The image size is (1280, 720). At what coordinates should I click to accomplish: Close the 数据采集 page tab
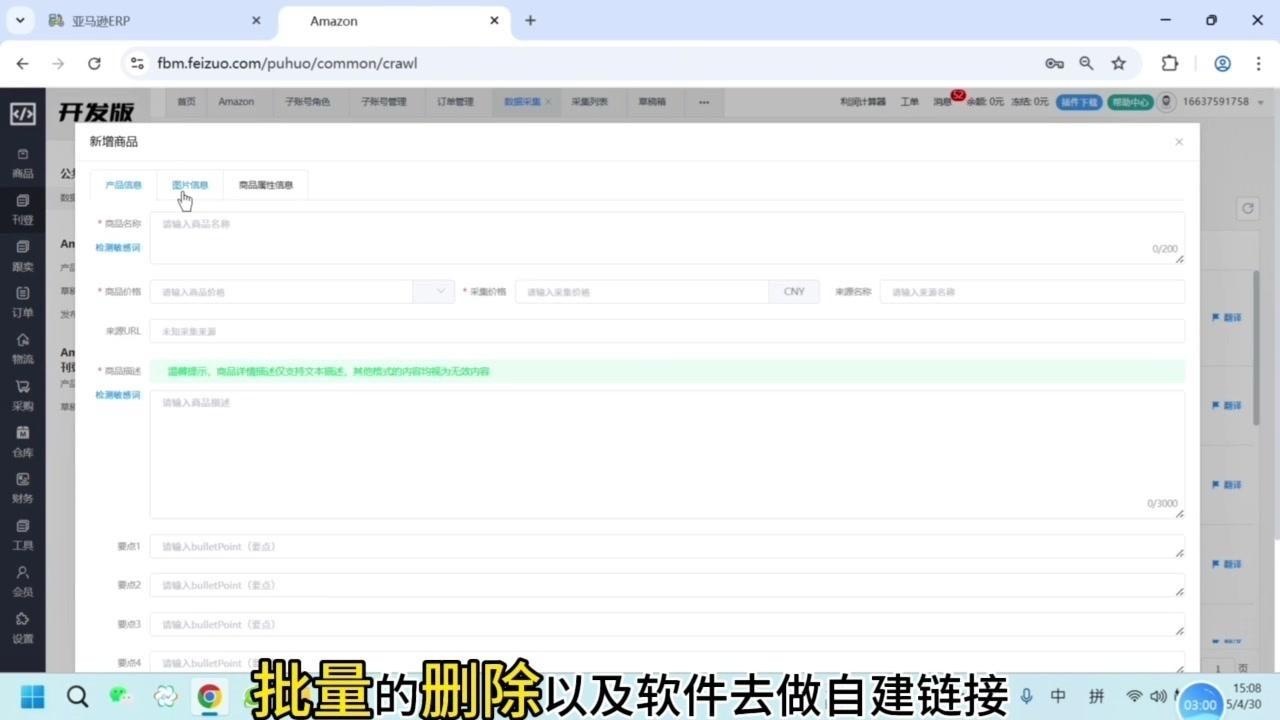(x=548, y=102)
